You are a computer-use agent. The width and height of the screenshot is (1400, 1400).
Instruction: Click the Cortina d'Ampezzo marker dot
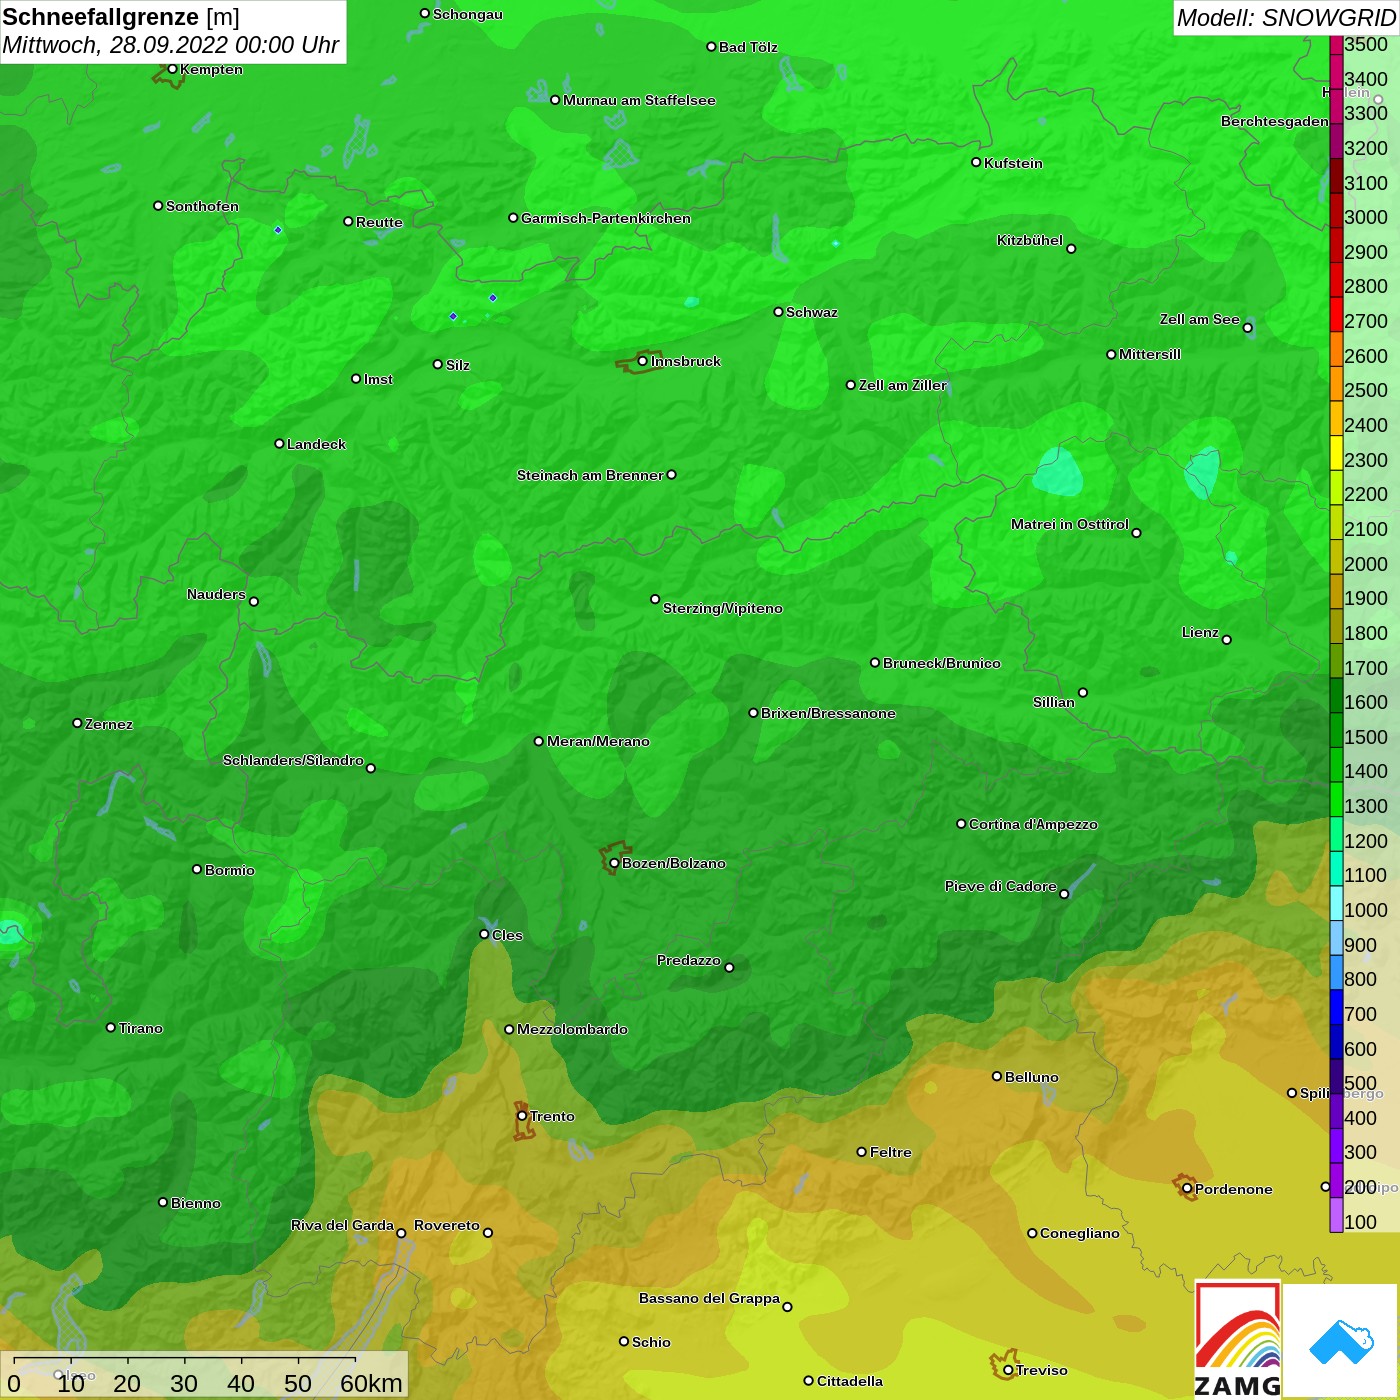[x=961, y=824]
